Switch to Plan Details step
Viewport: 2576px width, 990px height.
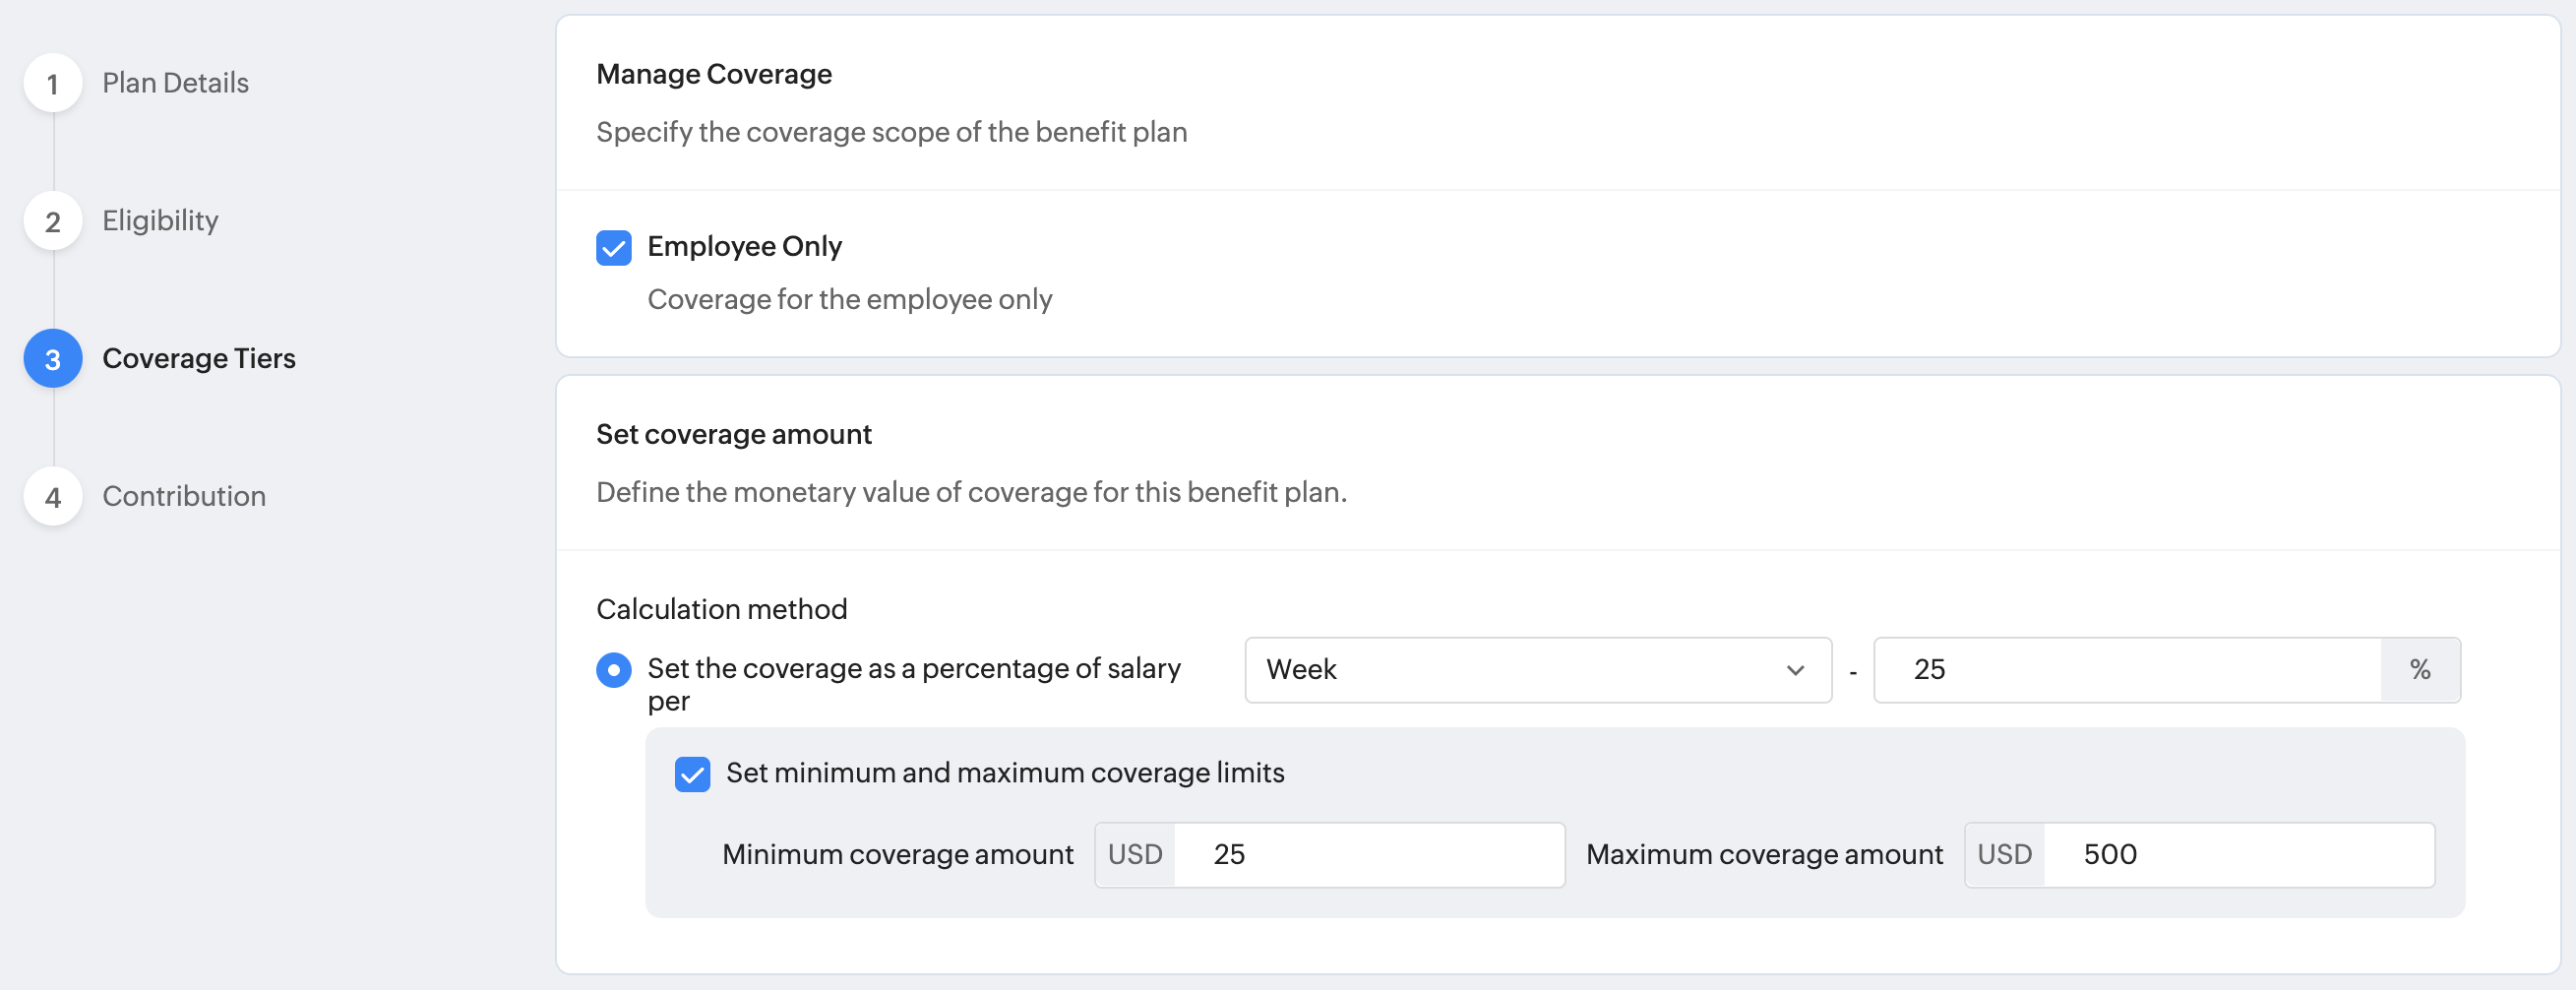(x=175, y=83)
